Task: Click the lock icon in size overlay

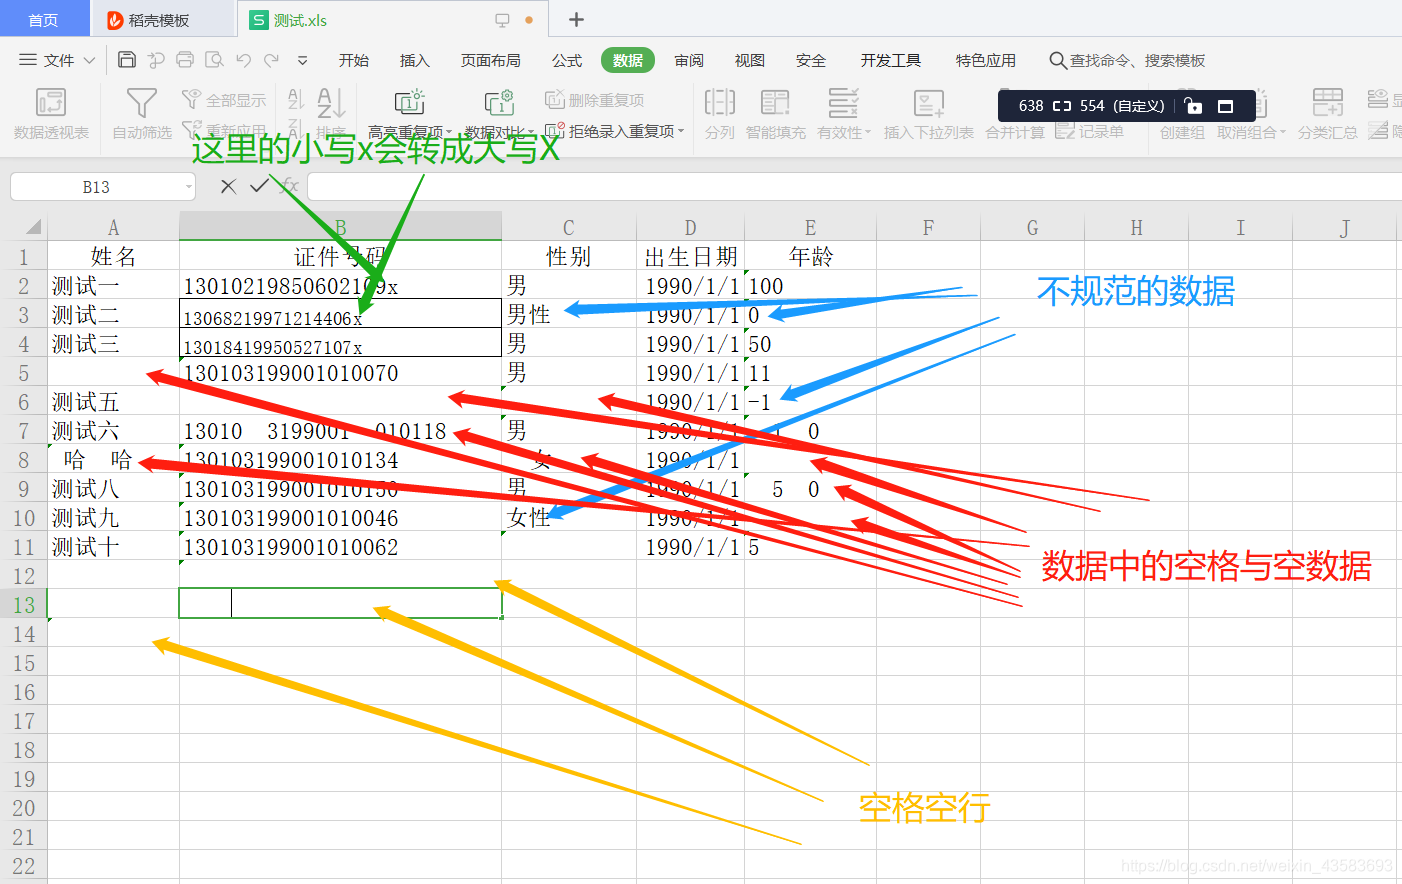Action: click(x=1192, y=106)
